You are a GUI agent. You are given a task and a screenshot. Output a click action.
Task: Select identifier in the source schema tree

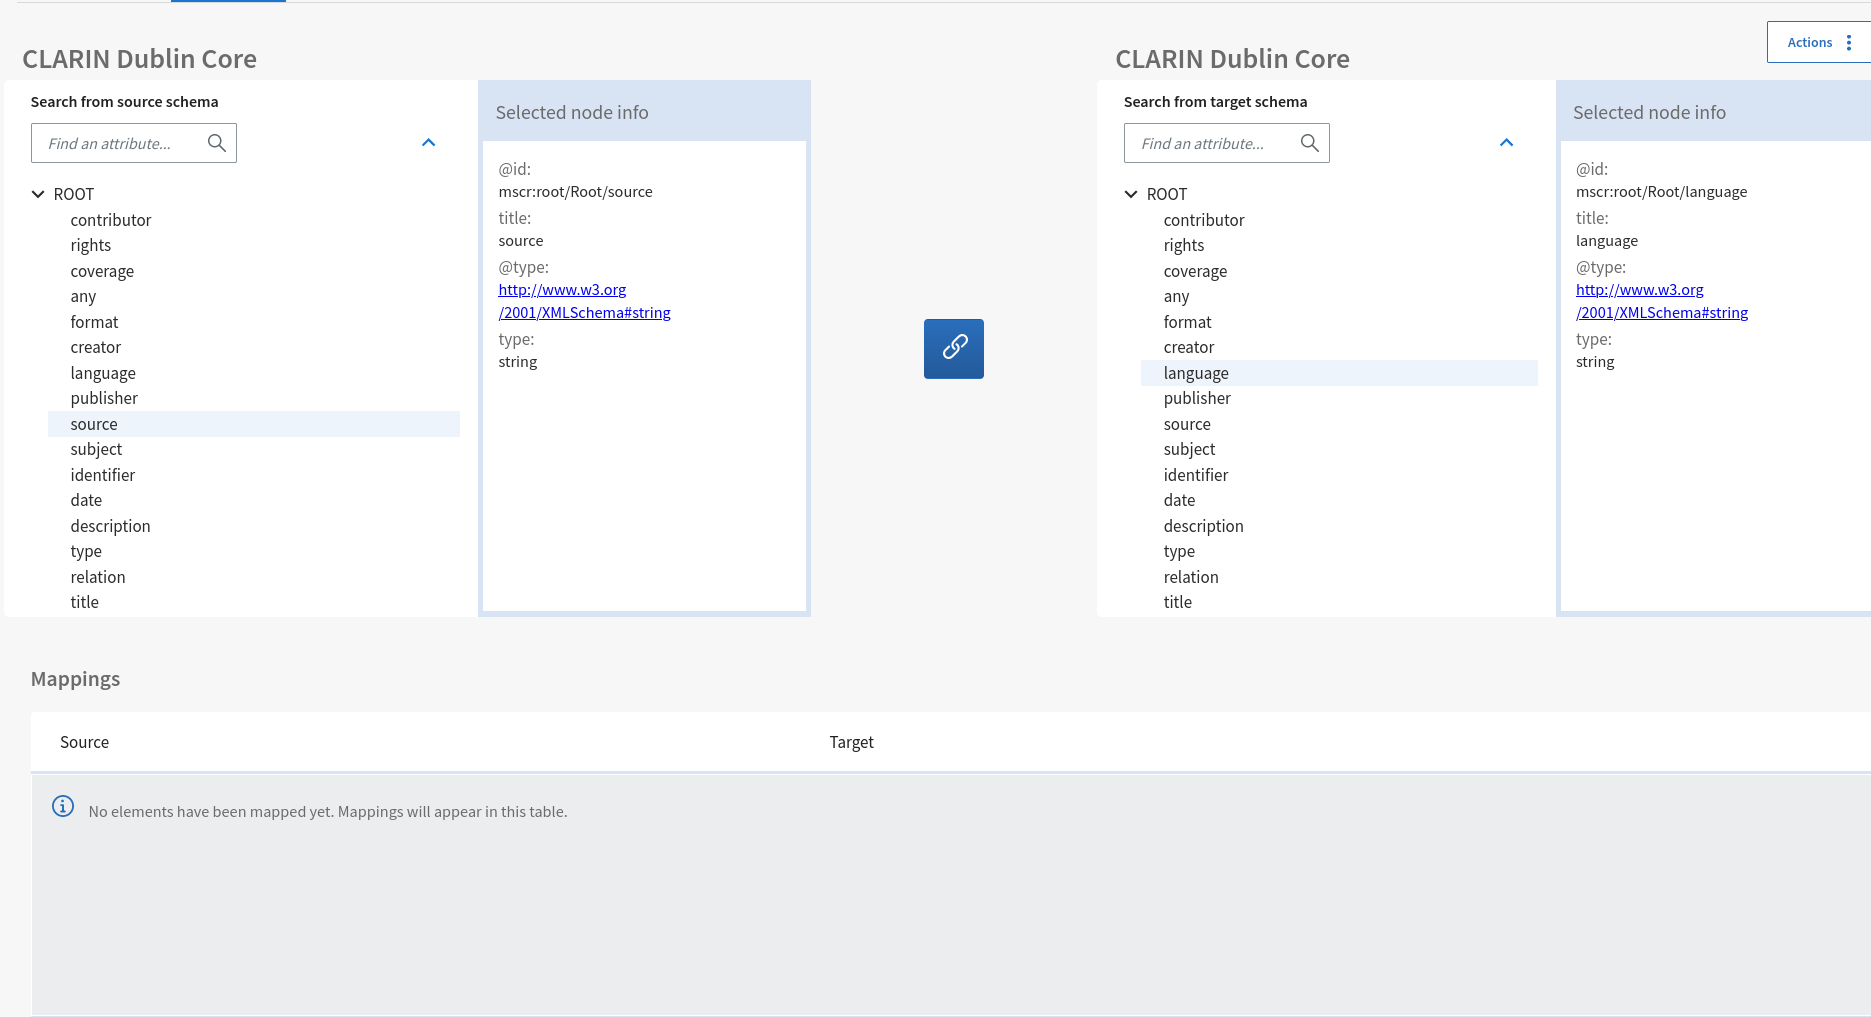[103, 475]
